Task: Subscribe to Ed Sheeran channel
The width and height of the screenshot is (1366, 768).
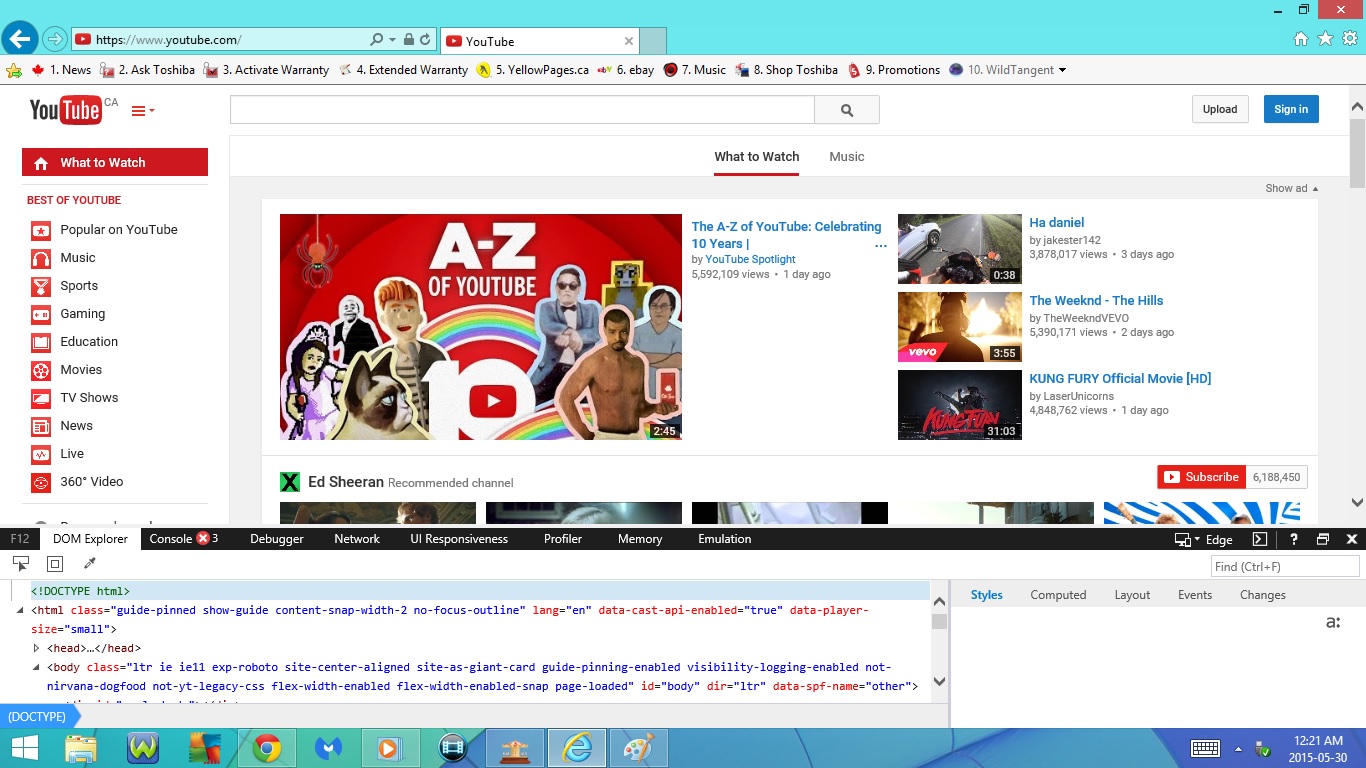Action: (x=1201, y=477)
